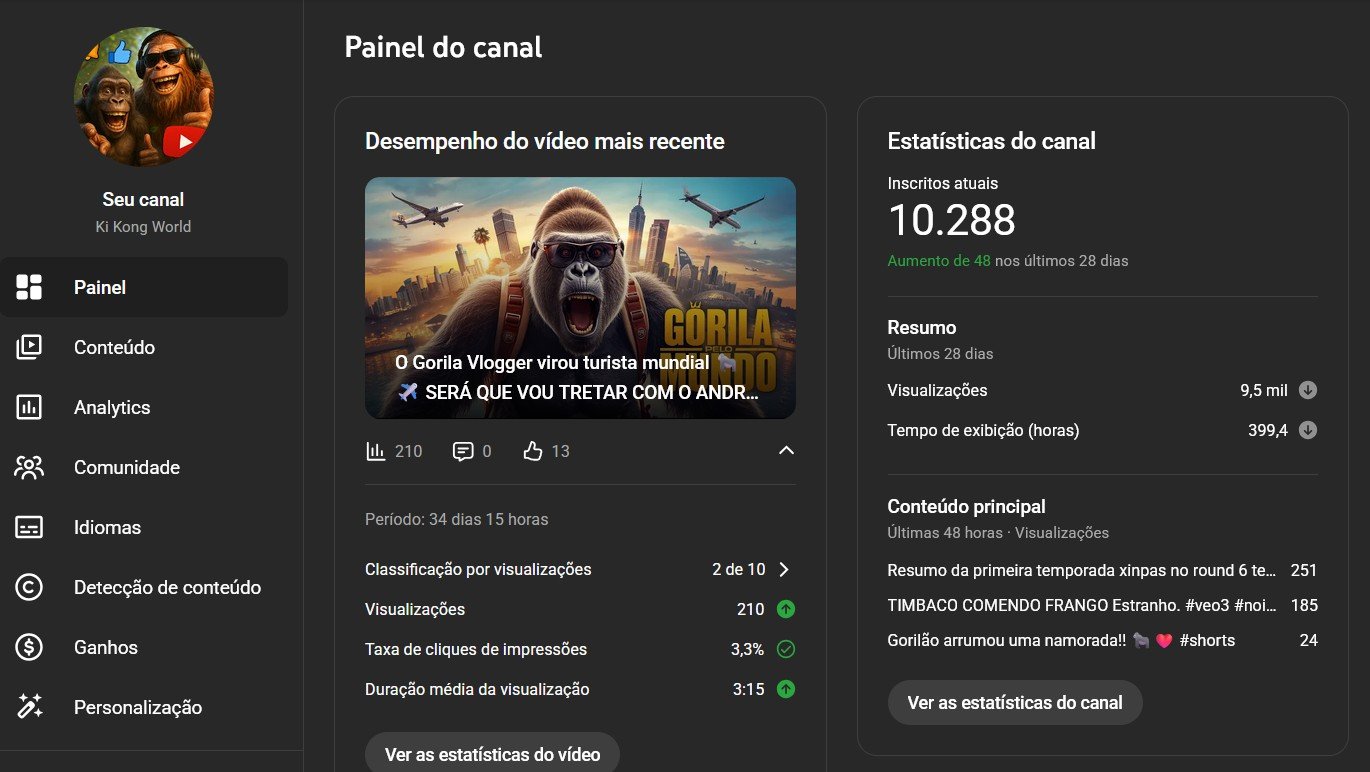Click the green checkmark beside Taxa de cliques
The width and height of the screenshot is (1370, 772).
tap(786, 649)
